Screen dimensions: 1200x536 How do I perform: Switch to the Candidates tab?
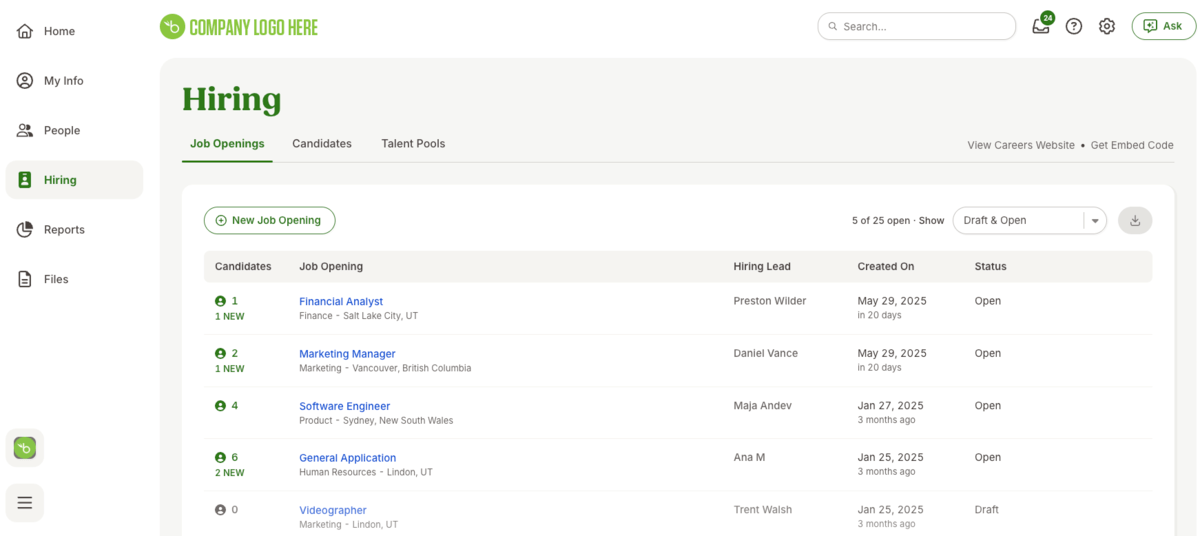[x=322, y=144]
